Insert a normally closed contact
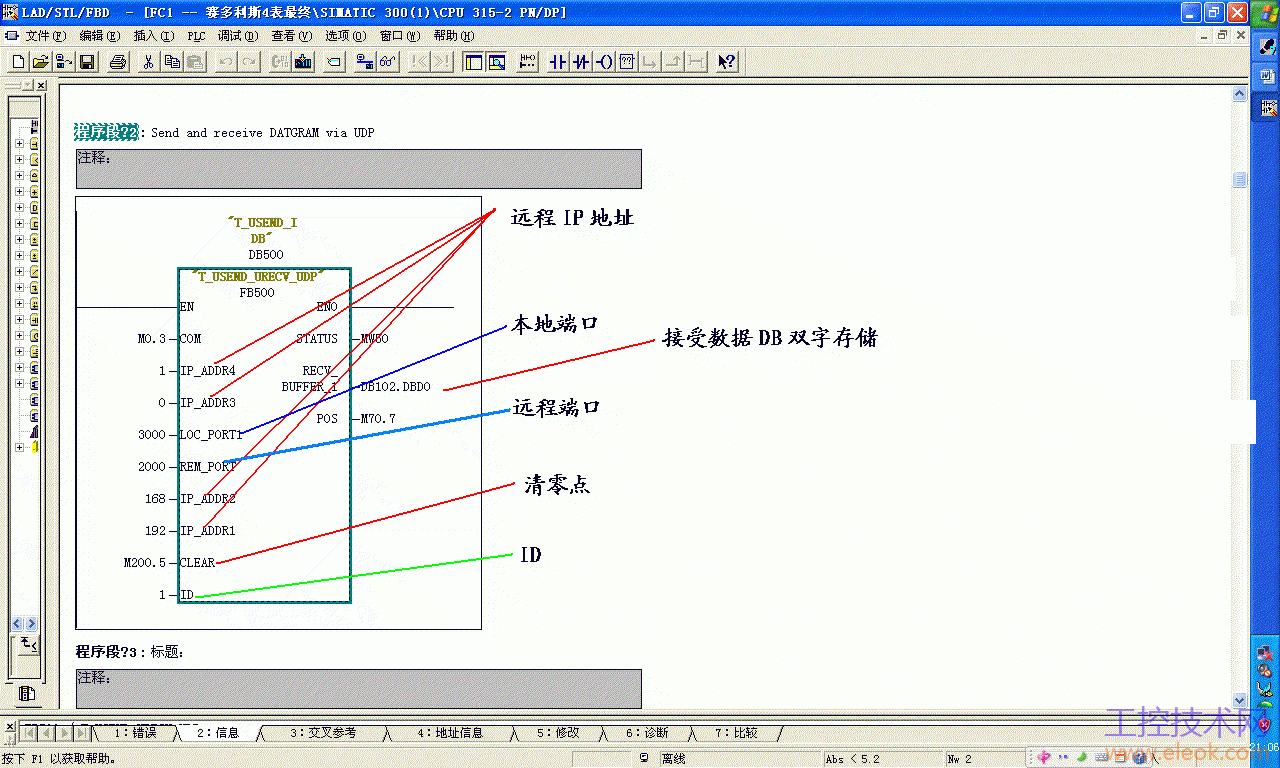Image resolution: width=1280 pixels, height=768 pixels. (581, 62)
